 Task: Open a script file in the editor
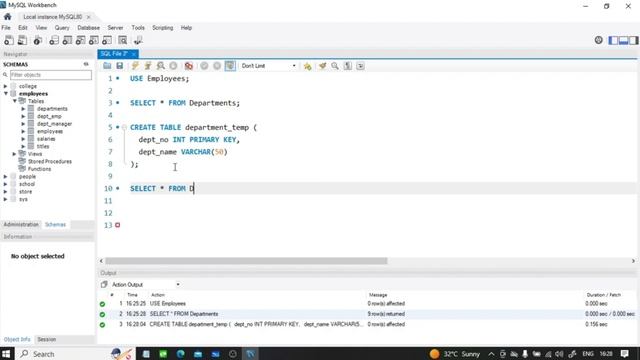click(107, 66)
